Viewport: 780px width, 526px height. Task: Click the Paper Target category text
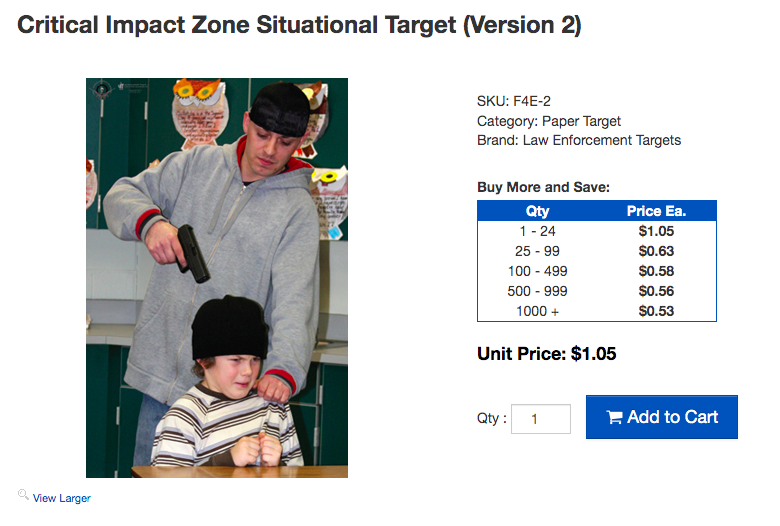tap(581, 121)
